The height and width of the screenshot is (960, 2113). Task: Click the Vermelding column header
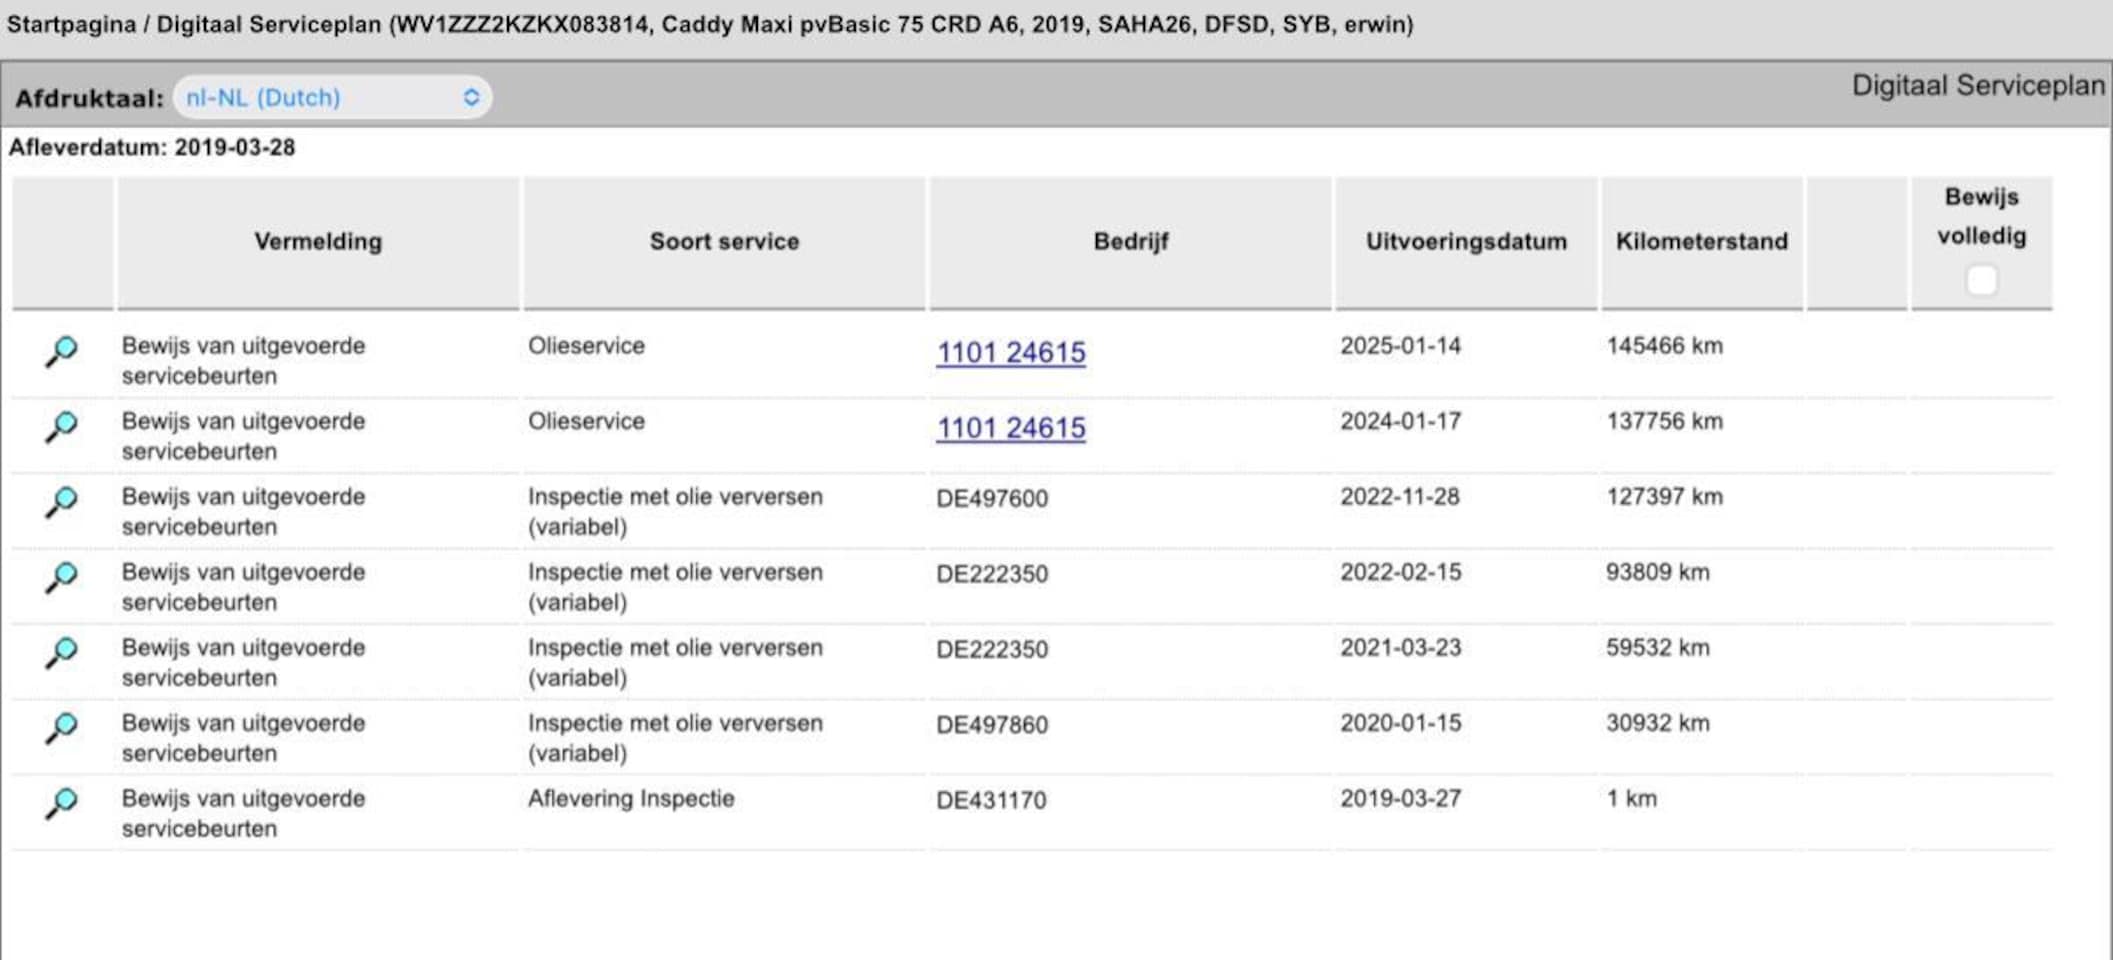318,242
